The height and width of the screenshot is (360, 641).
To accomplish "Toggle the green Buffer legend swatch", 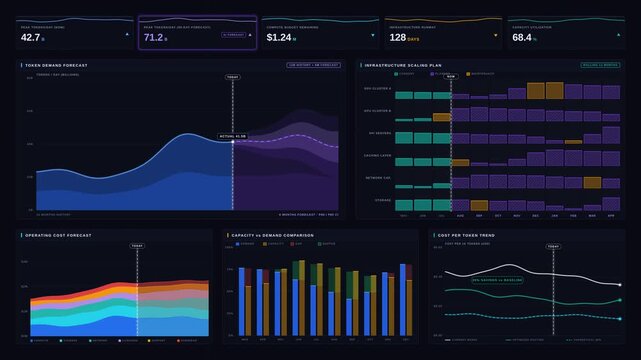I will point(320,244).
